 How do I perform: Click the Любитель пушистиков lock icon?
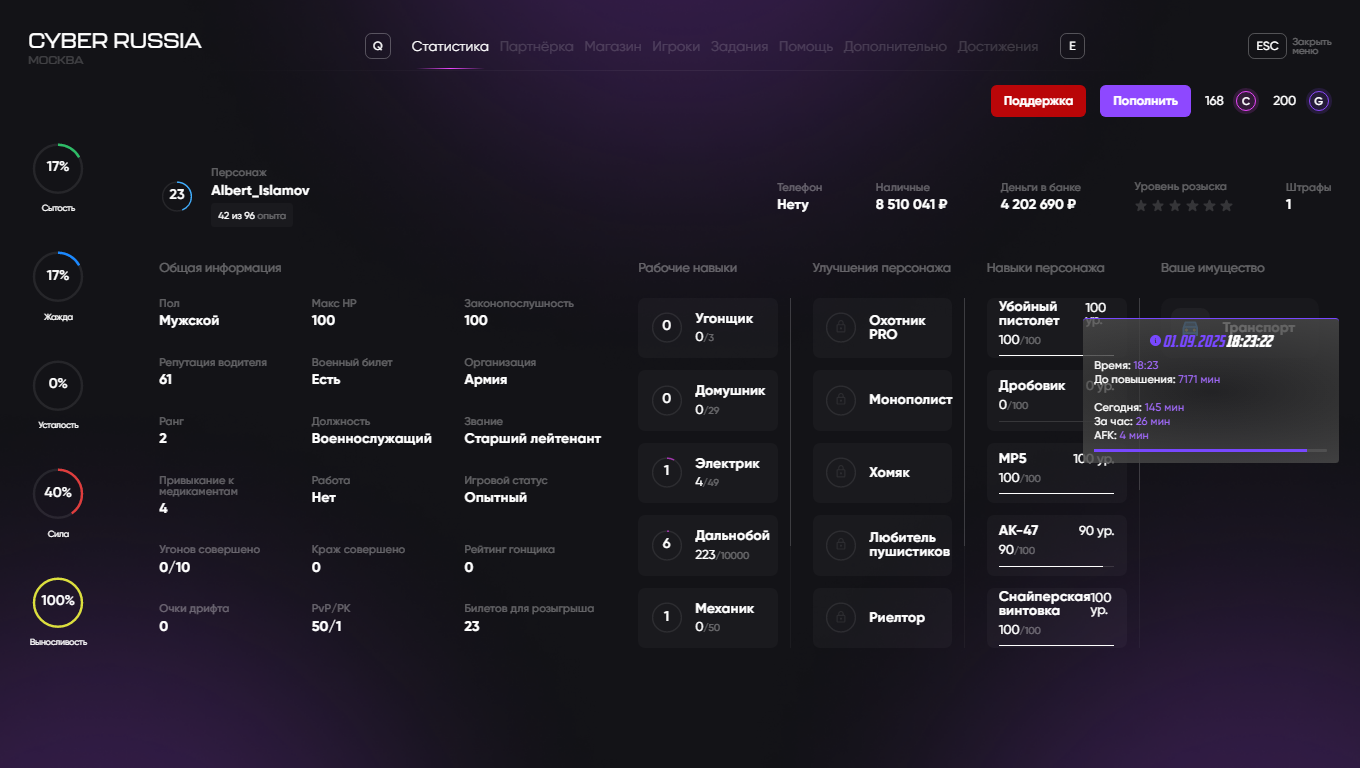841,545
